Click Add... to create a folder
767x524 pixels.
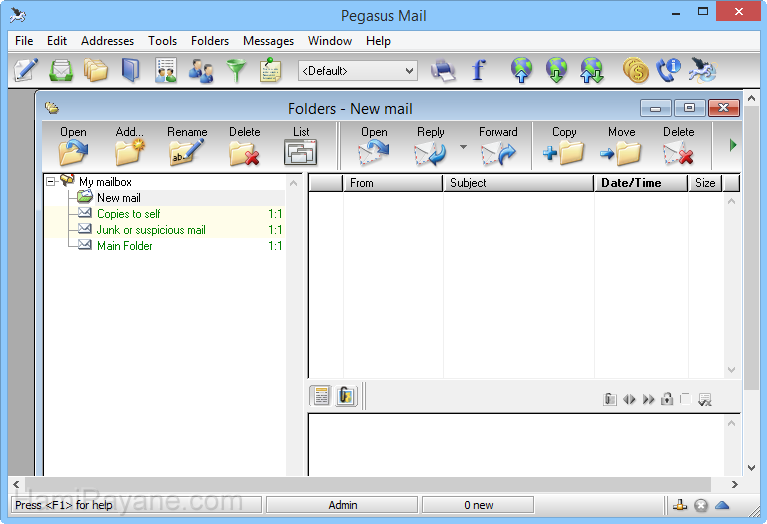(x=130, y=146)
